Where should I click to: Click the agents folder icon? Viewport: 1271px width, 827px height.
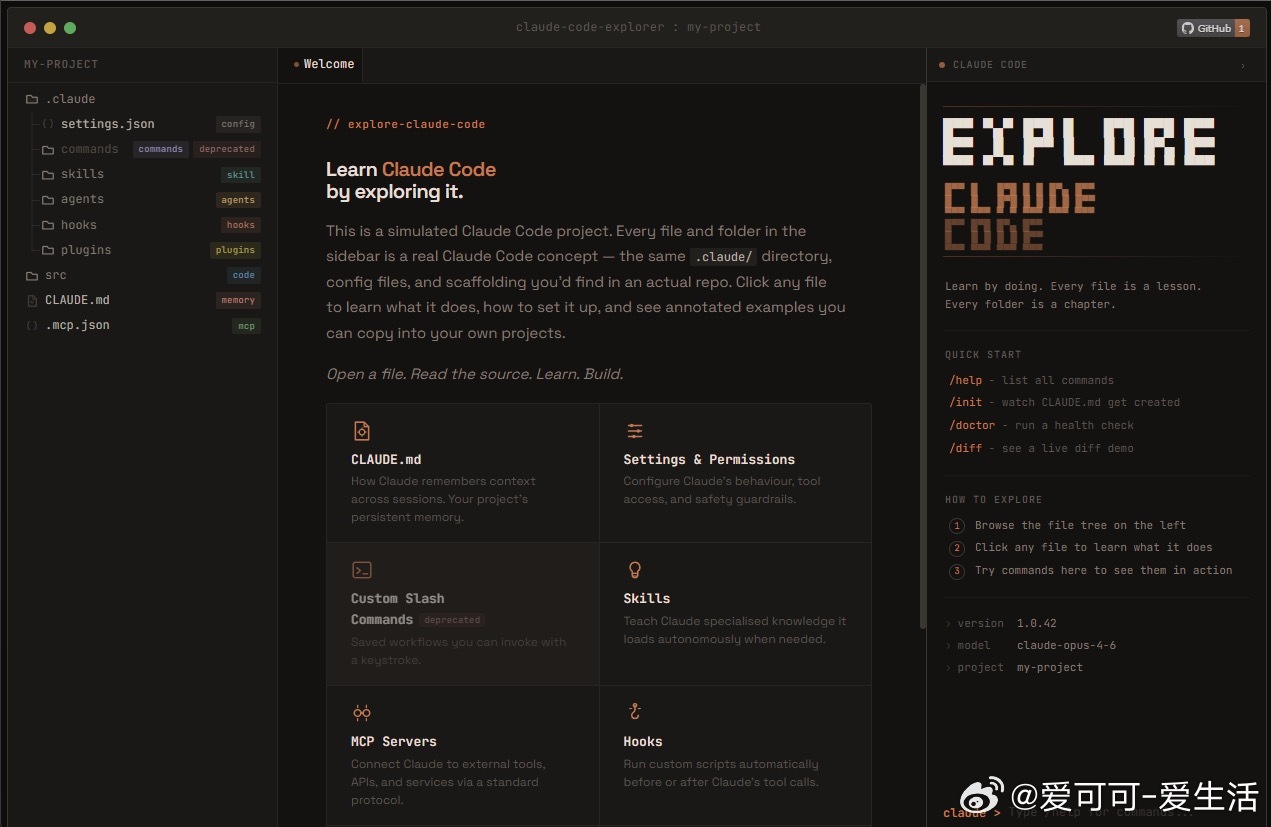pyautogui.click(x=48, y=200)
